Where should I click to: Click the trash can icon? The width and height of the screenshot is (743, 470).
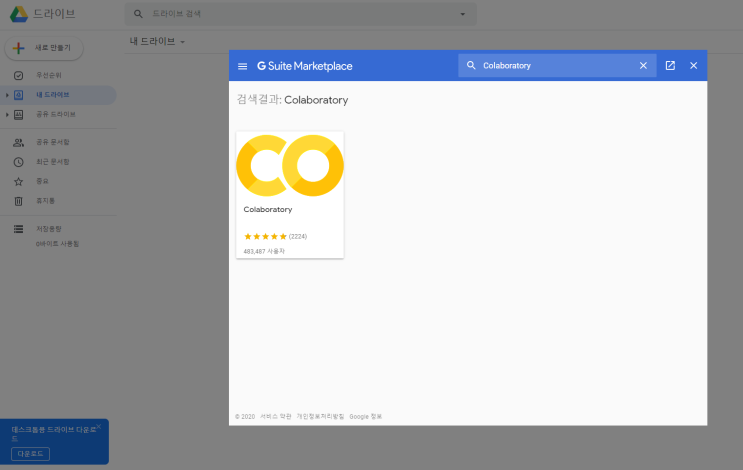point(18,201)
